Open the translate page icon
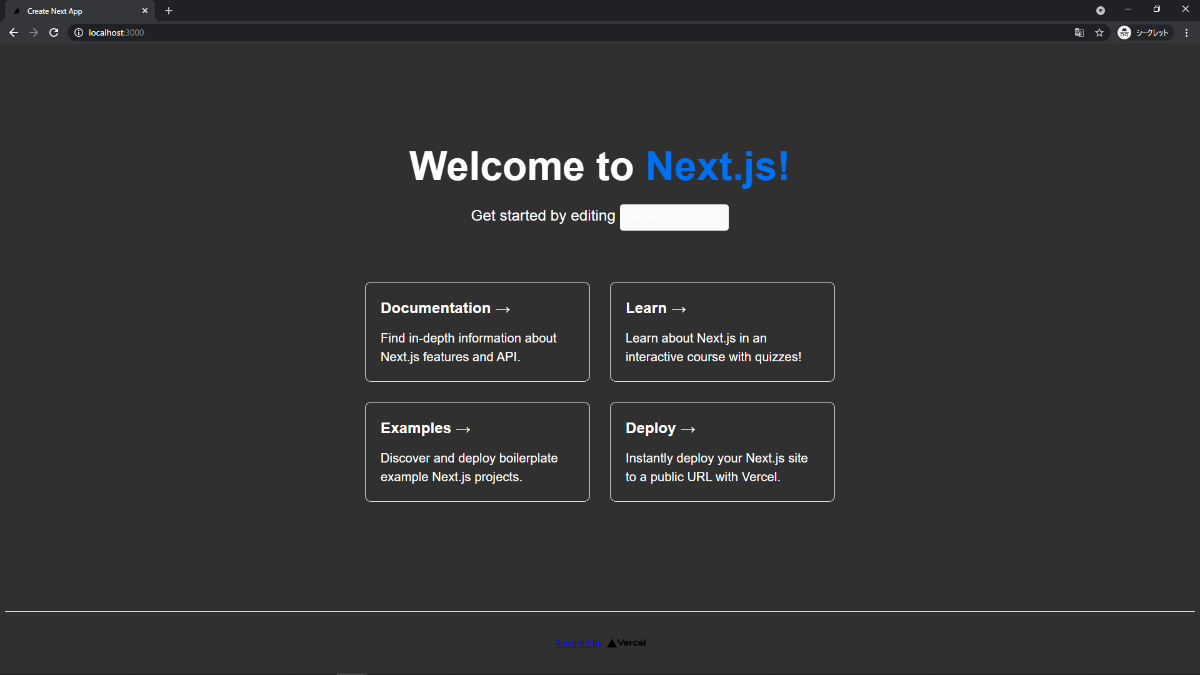Screen dimensions: 1200x675 pyautogui.click(x=1079, y=33)
